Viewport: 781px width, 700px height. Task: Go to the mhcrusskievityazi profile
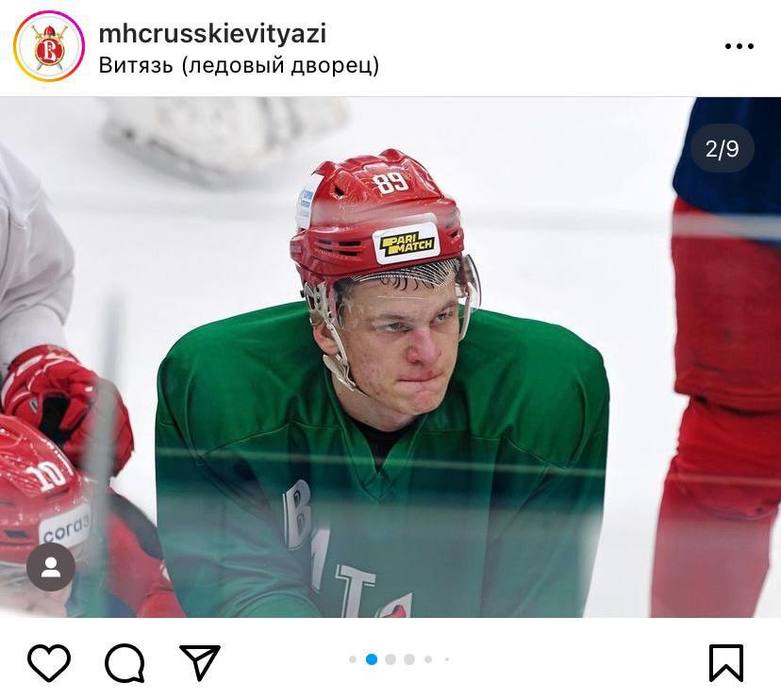pos(213,34)
